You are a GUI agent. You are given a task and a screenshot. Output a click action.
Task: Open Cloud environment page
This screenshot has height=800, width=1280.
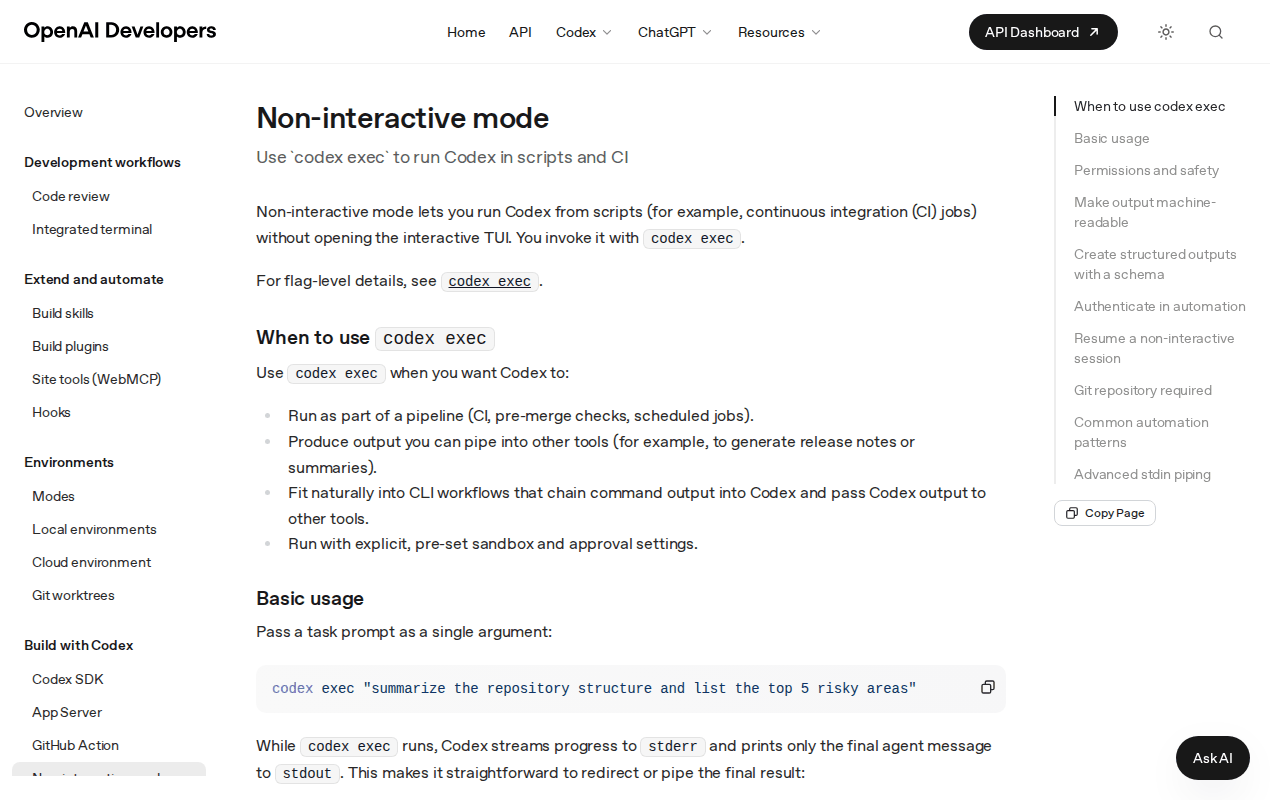(x=91, y=562)
